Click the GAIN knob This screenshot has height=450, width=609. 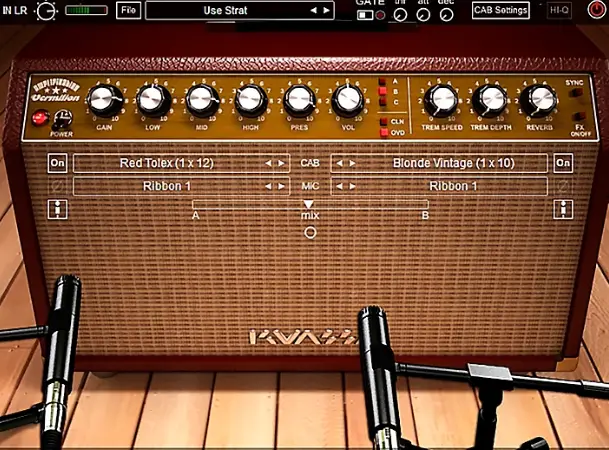click(x=104, y=101)
